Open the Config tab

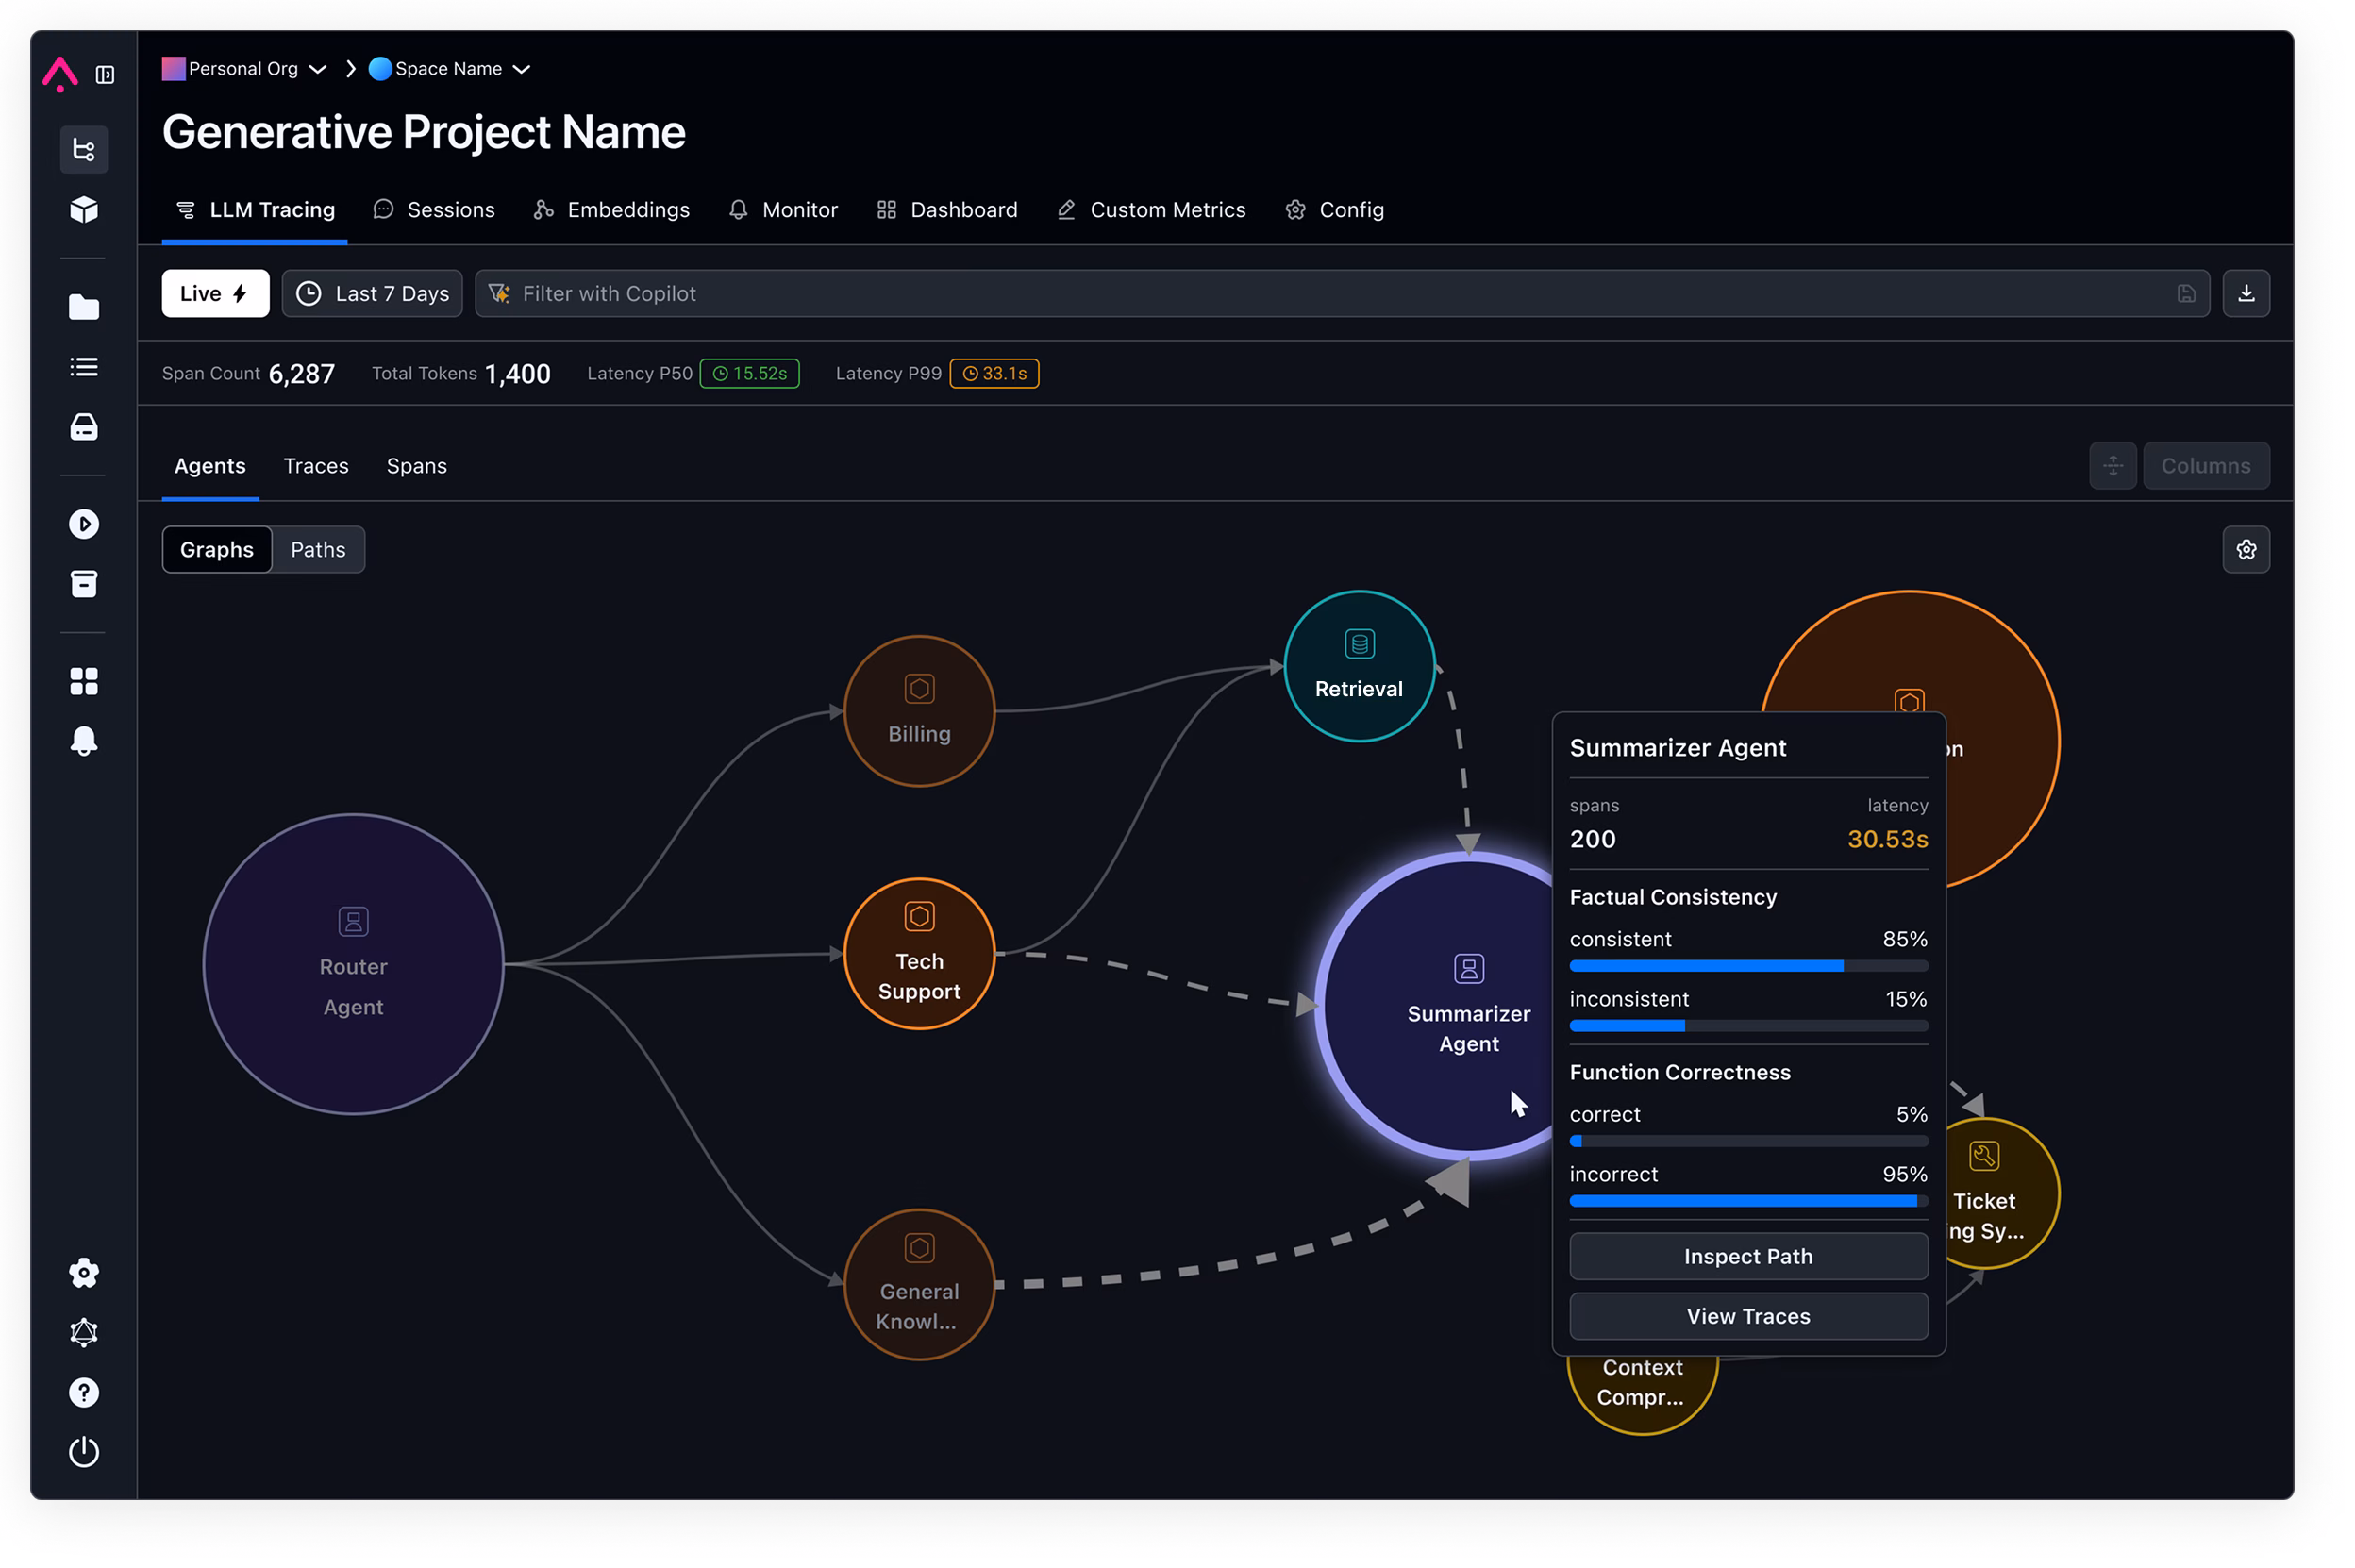(x=1335, y=210)
